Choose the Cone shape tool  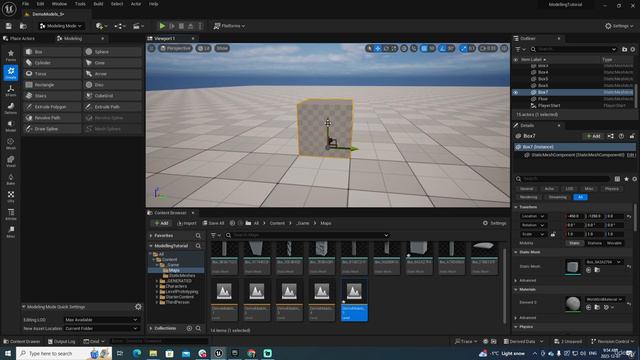(112, 63)
